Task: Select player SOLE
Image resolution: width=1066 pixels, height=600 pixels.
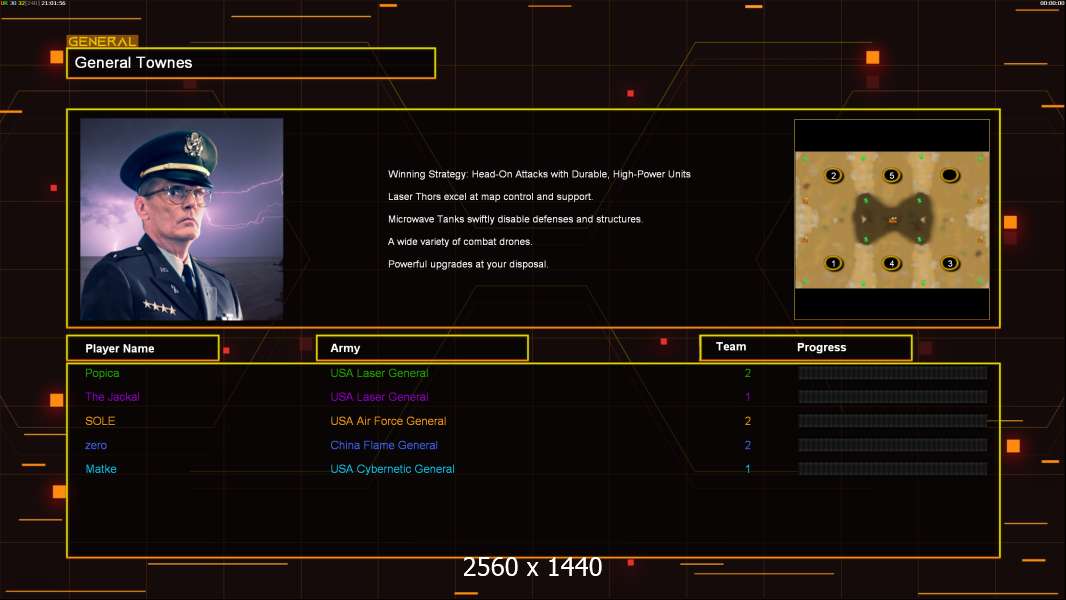Action: 100,421
